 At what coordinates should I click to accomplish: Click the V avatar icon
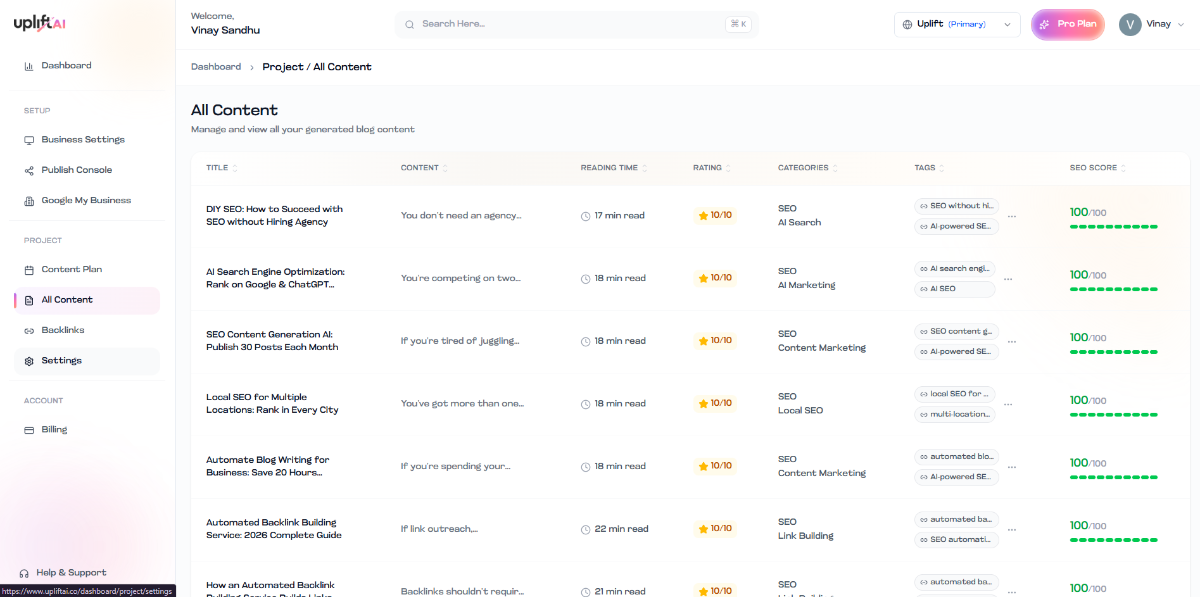pos(1130,25)
